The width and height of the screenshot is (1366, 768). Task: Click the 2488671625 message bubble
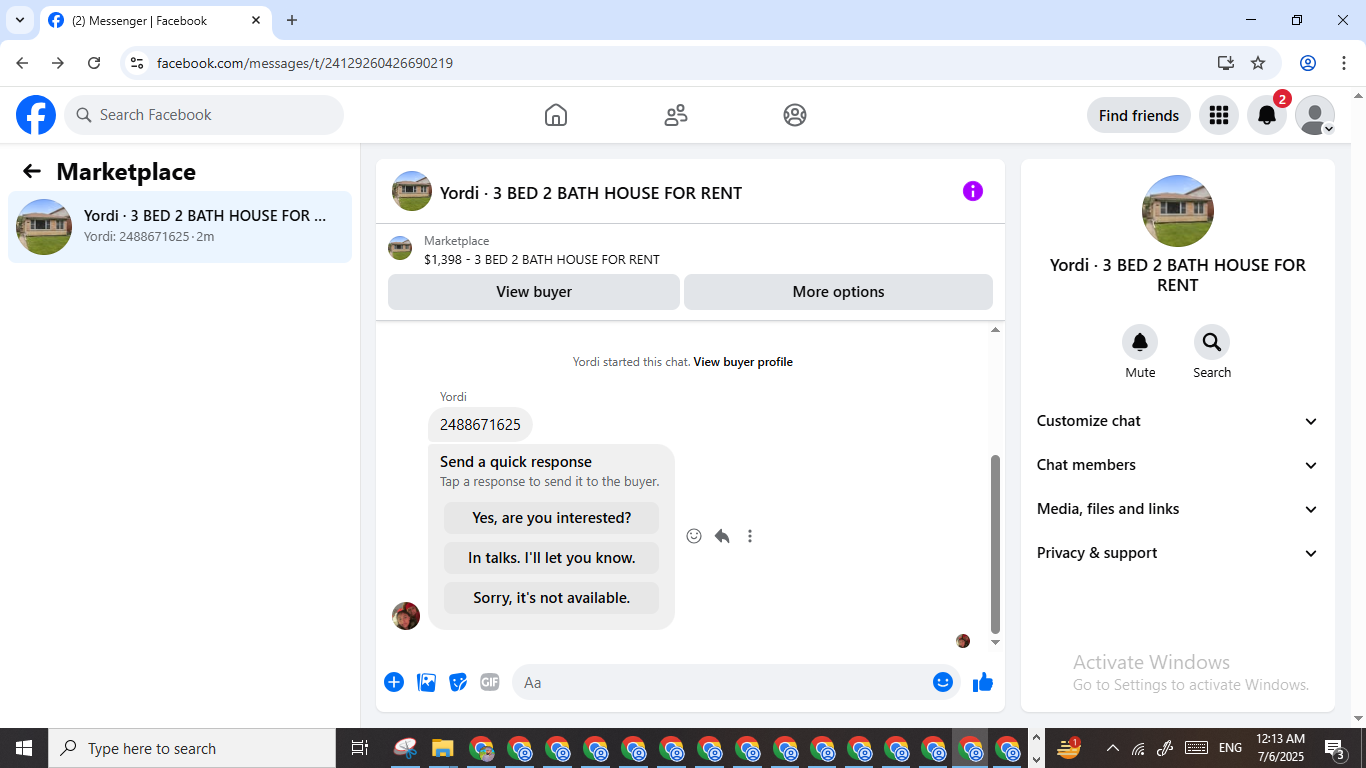480,425
